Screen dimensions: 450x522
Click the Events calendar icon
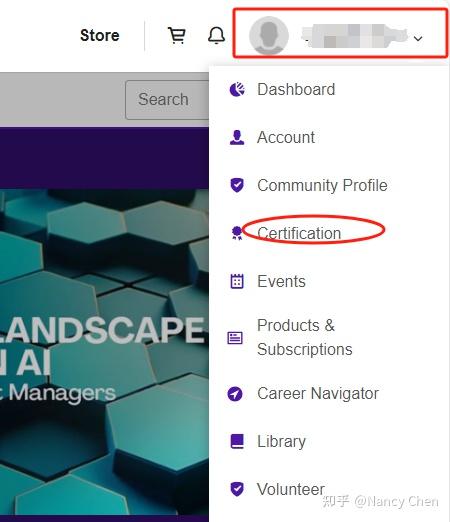click(237, 281)
